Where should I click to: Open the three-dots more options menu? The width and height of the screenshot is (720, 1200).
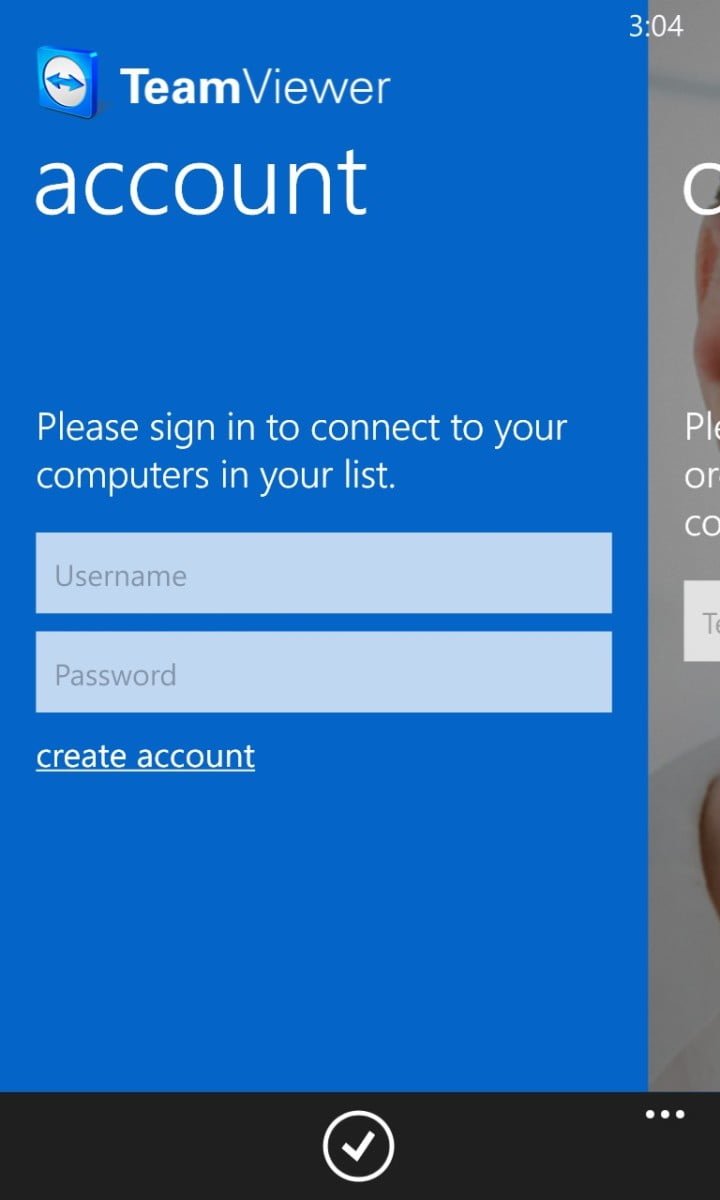(665, 1115)
